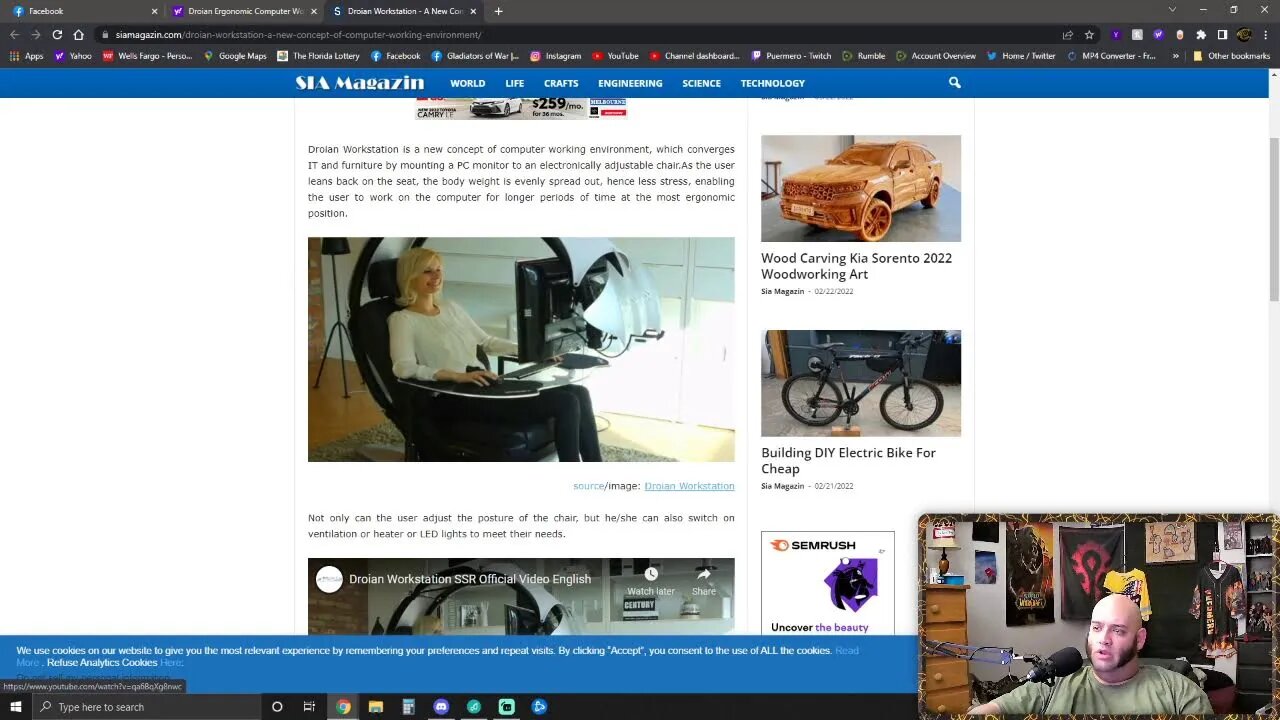Open Home / Twitter bookmark
Viewport: 1280px width, 720px height.
[1020, 56]
